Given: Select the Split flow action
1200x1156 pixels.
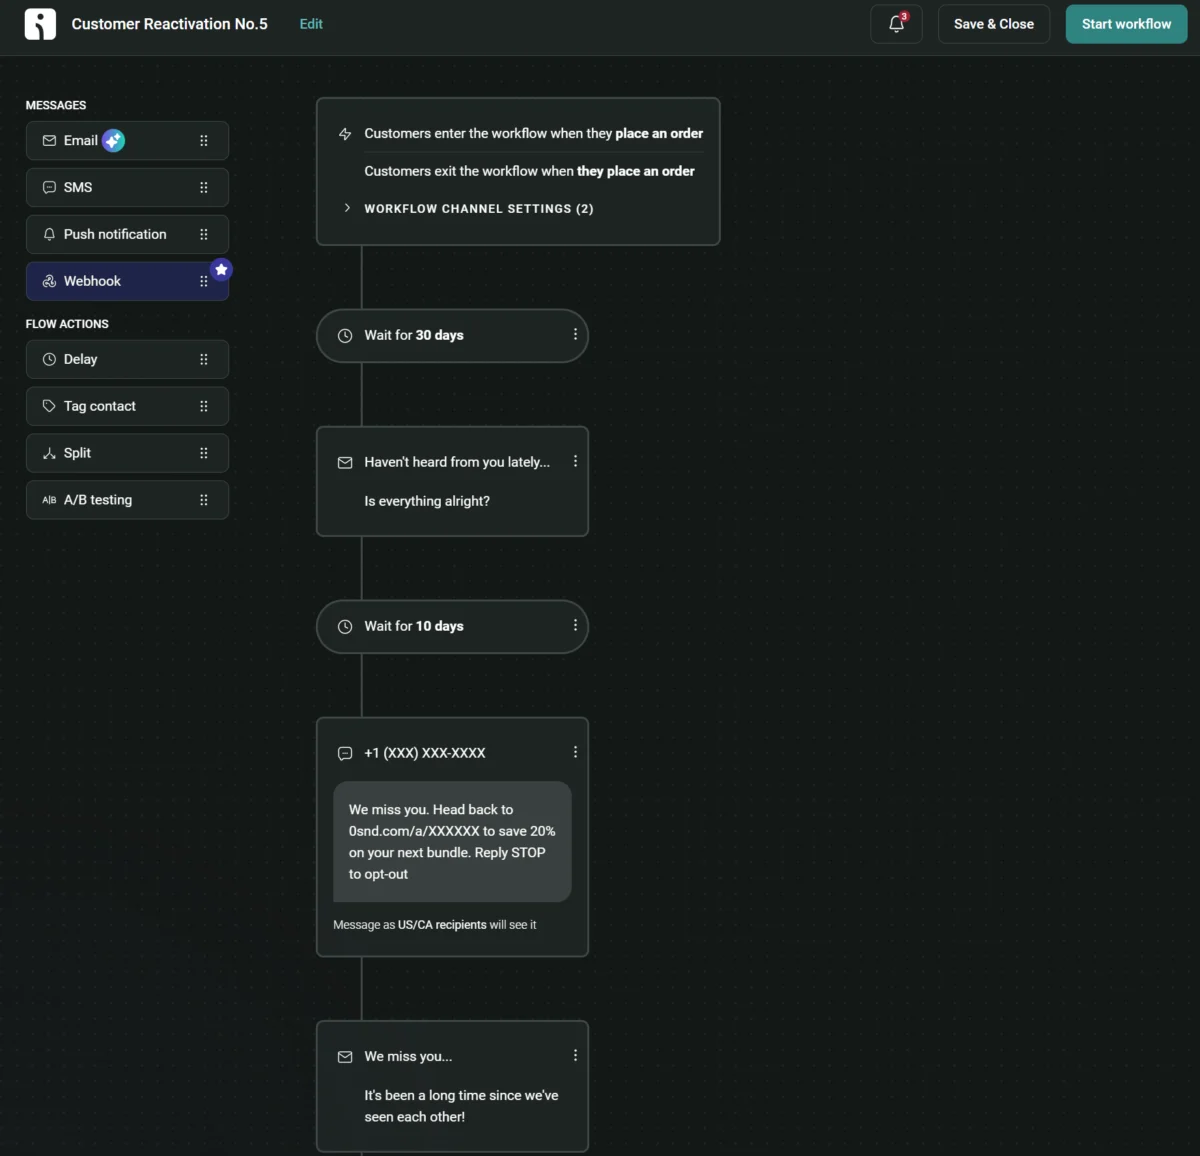Looking at the screenshot, I should 128,453.
